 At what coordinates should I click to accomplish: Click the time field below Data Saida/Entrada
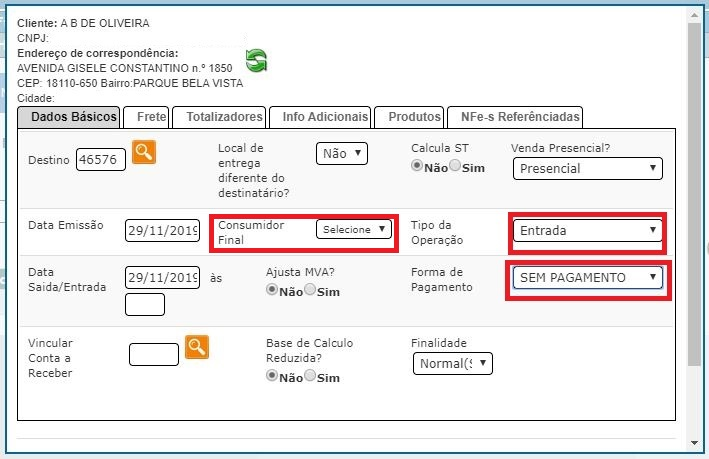(145, 304)
